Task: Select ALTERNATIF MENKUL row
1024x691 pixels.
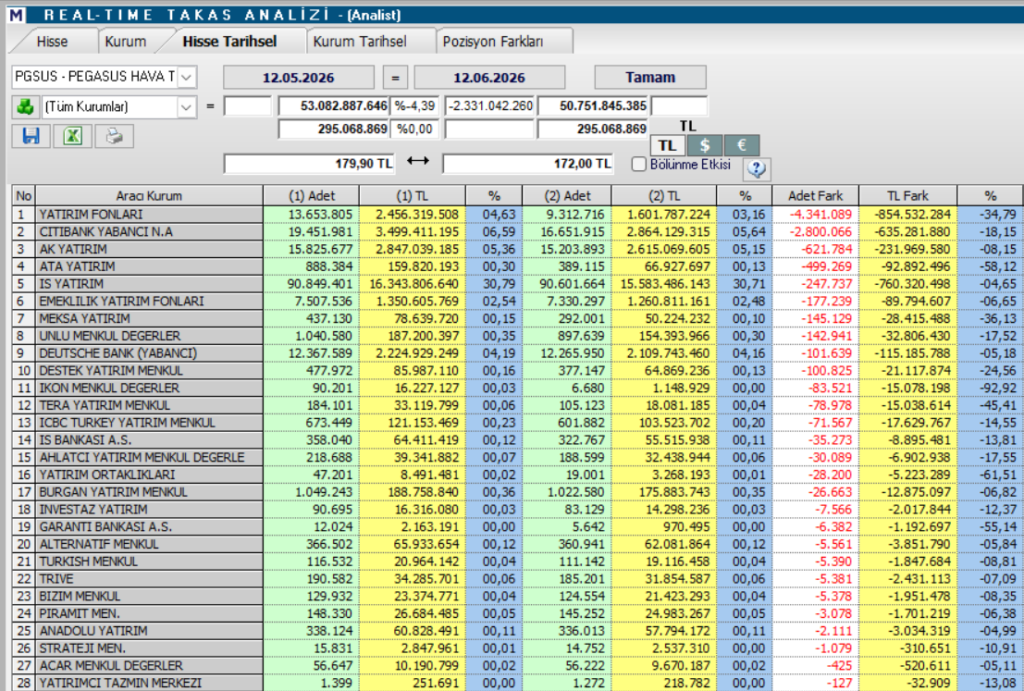Action: pyautogui.click(x=517, y=544)
